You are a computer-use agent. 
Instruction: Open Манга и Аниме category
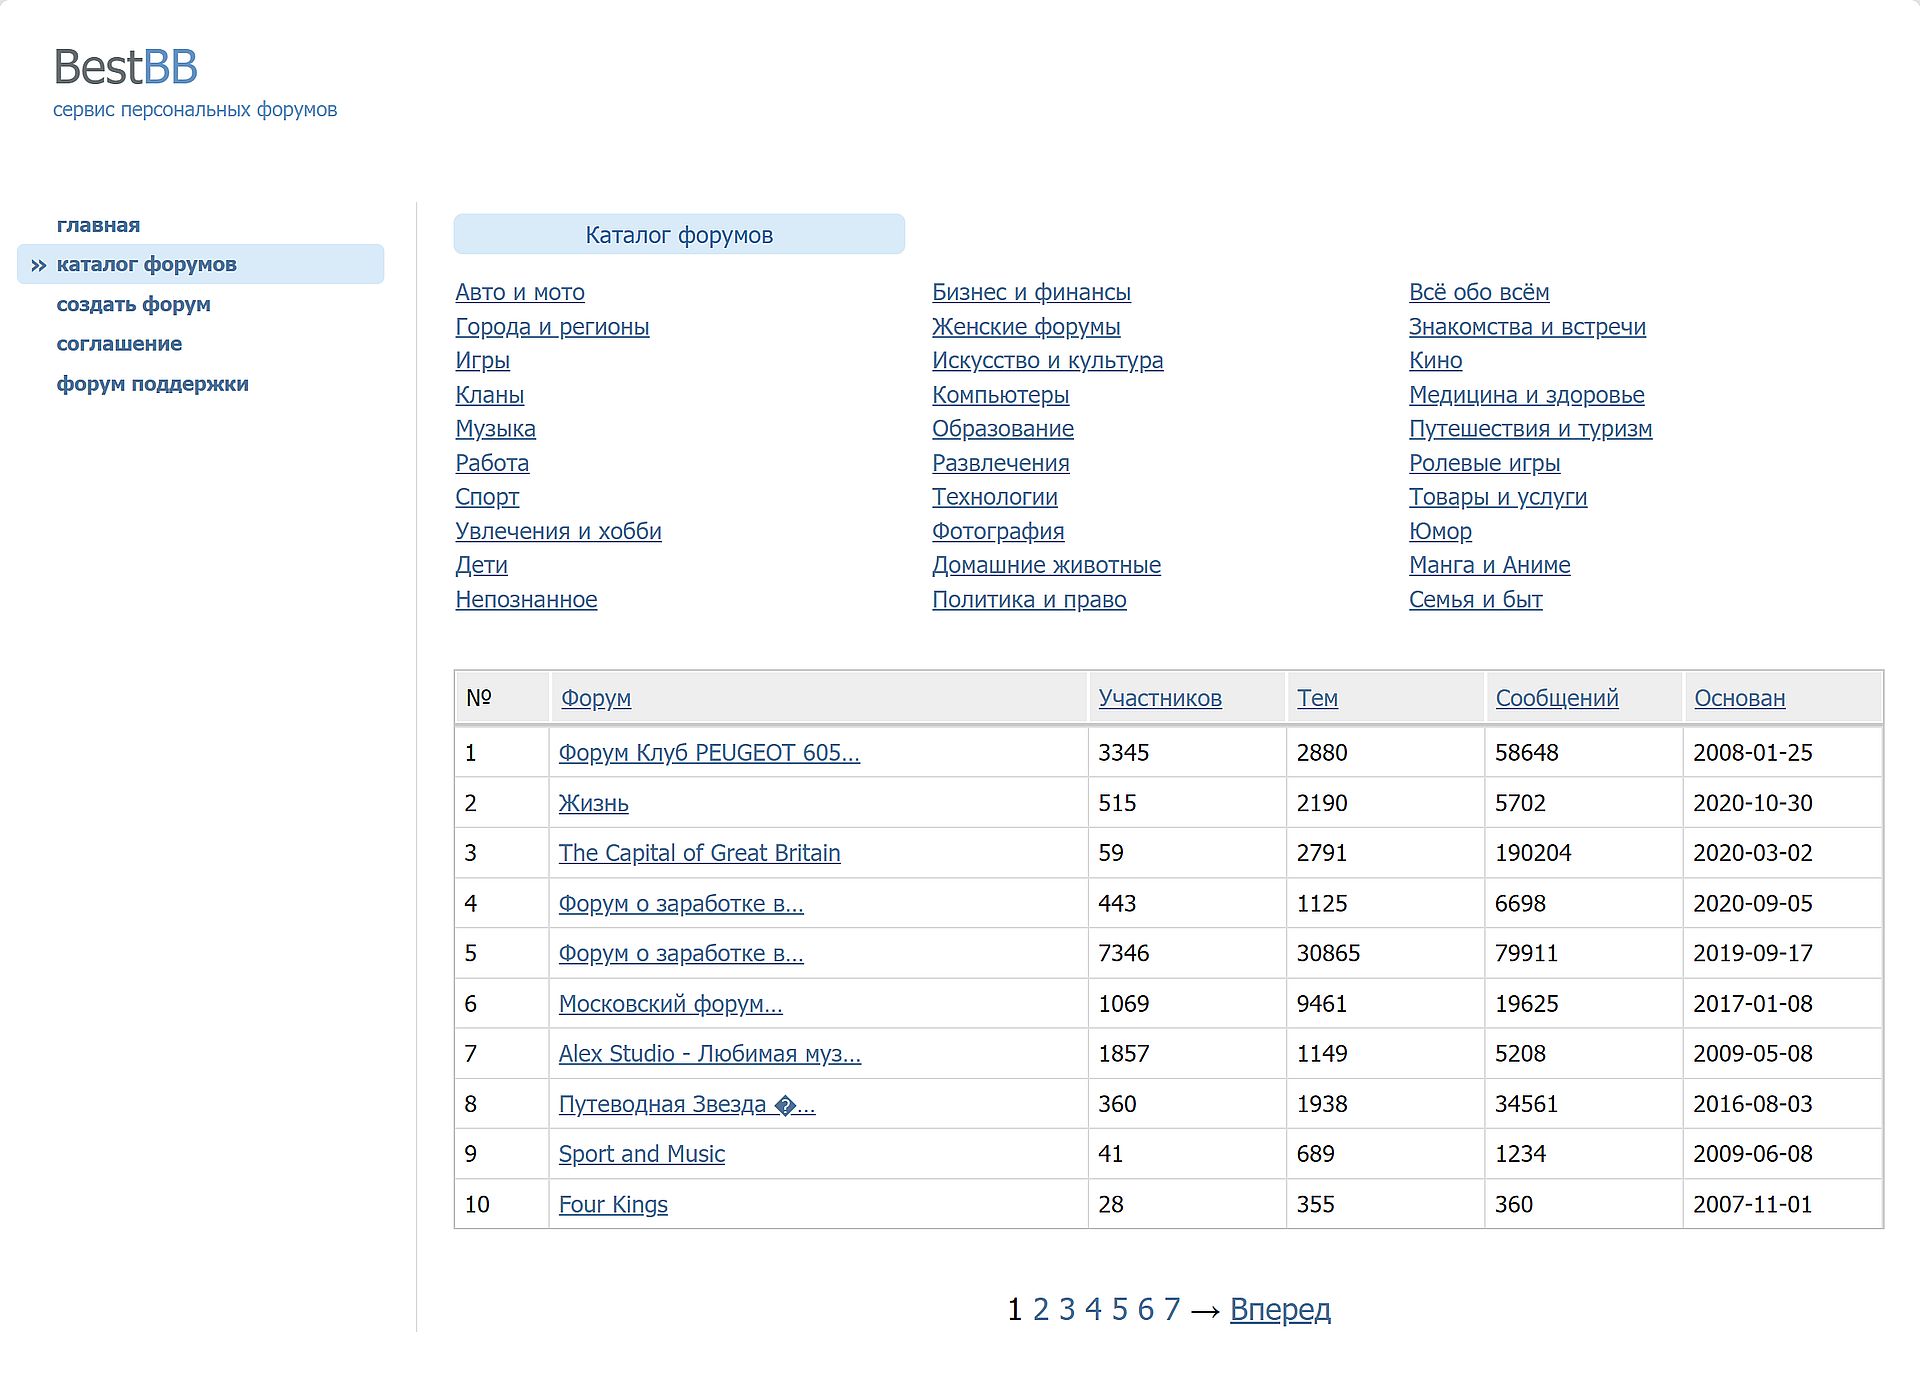(1489, 565)
